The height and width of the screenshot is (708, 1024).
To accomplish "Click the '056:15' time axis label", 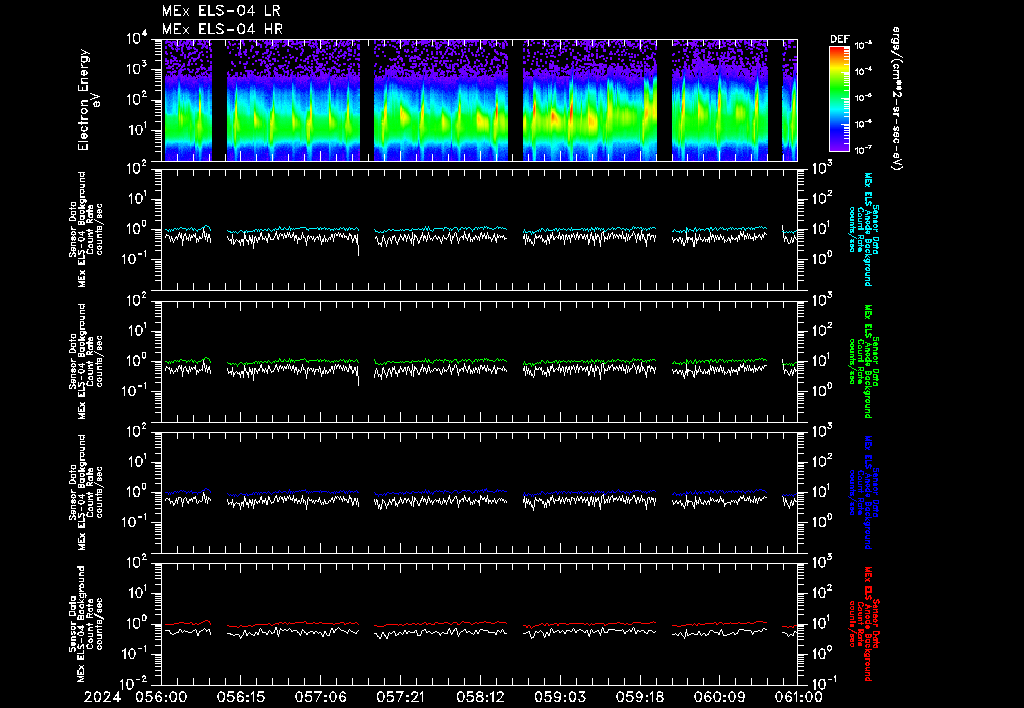I will [x=241, y=698].
